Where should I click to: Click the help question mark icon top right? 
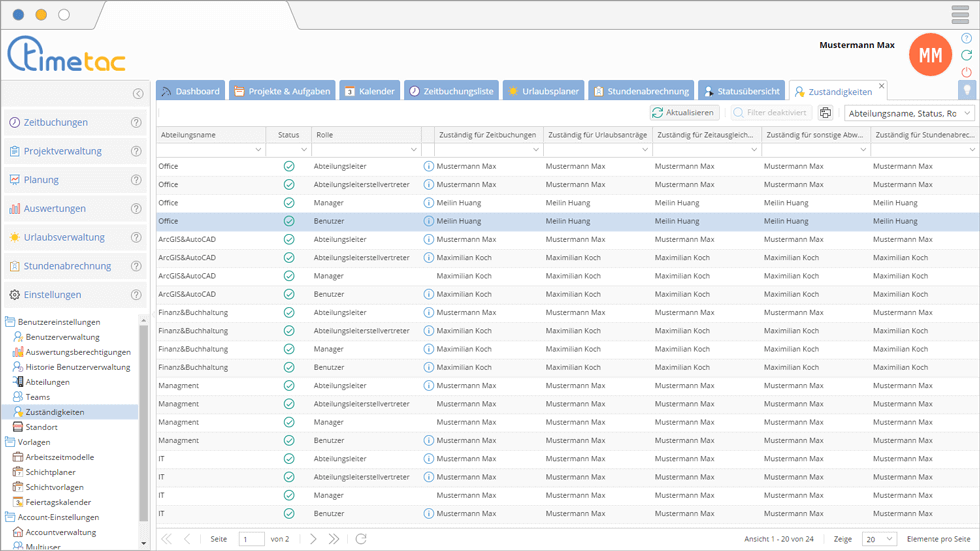point(966,38)
